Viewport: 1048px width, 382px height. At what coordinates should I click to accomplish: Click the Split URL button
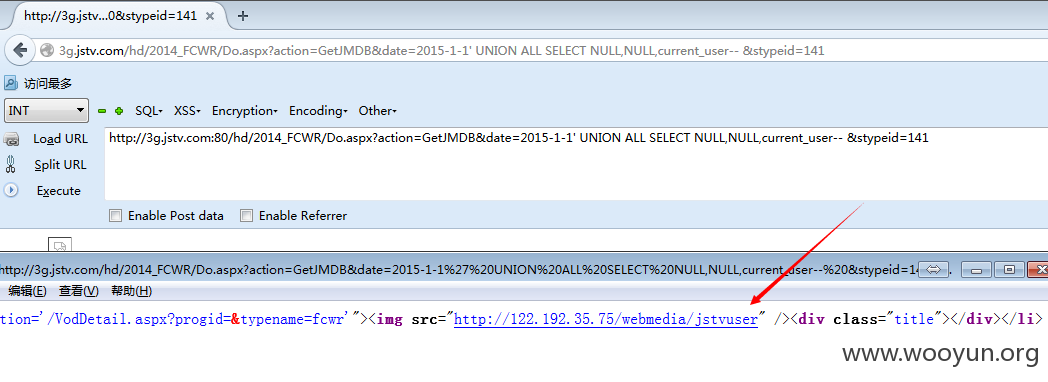click(x=60, y=165)
